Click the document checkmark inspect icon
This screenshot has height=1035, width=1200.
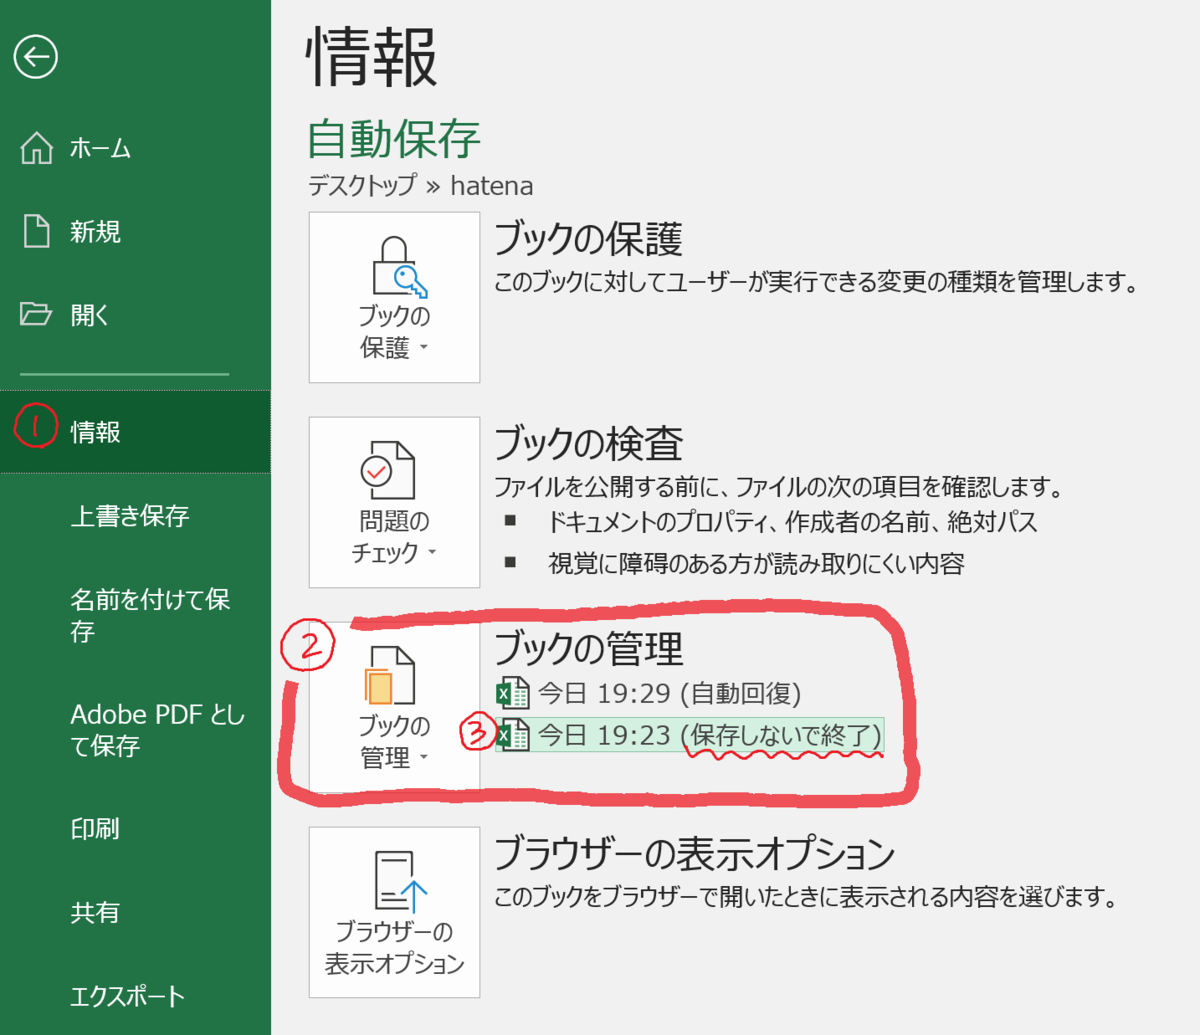pos(387,469)
